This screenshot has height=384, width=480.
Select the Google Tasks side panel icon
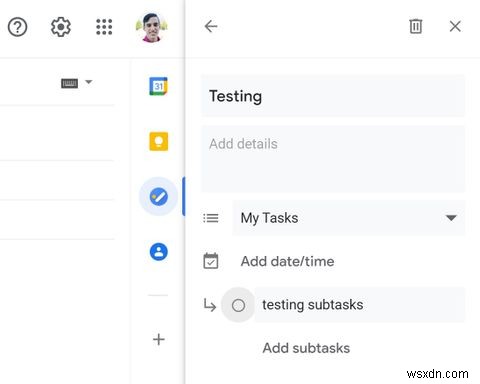(x=159, y=197)
